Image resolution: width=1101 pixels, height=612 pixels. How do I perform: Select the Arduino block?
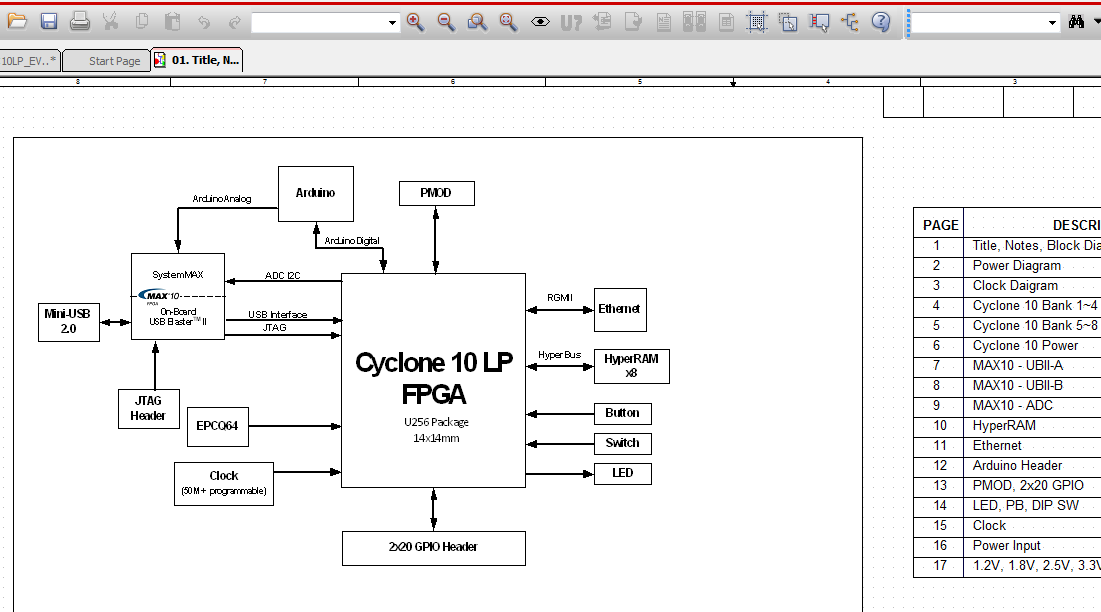(315, 194)
